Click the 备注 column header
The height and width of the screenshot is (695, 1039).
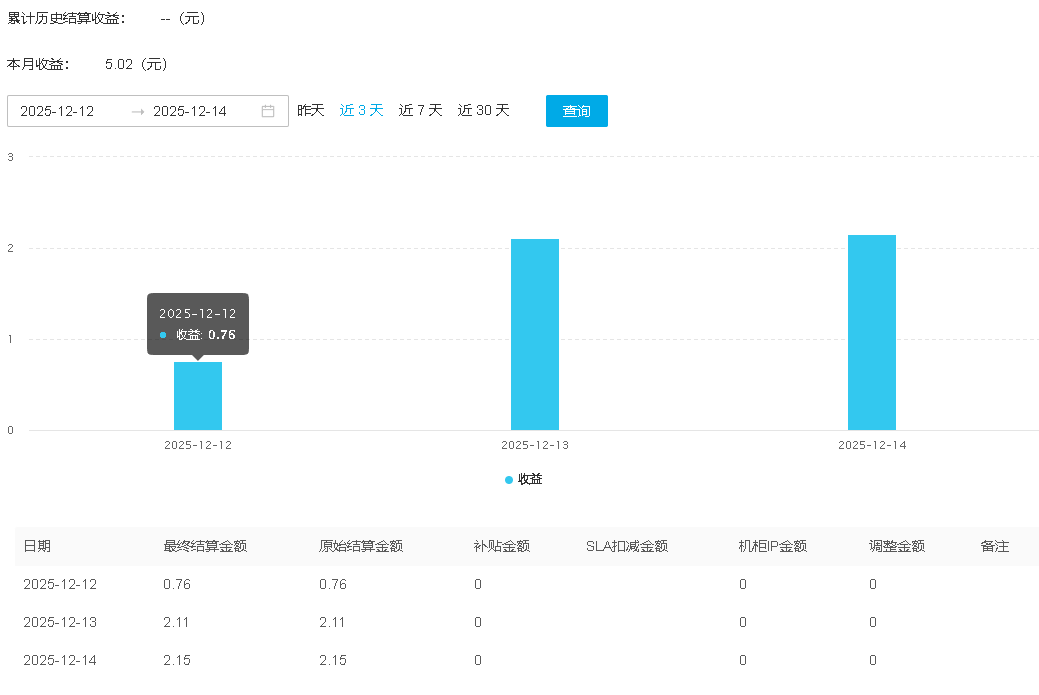(995, 546)
